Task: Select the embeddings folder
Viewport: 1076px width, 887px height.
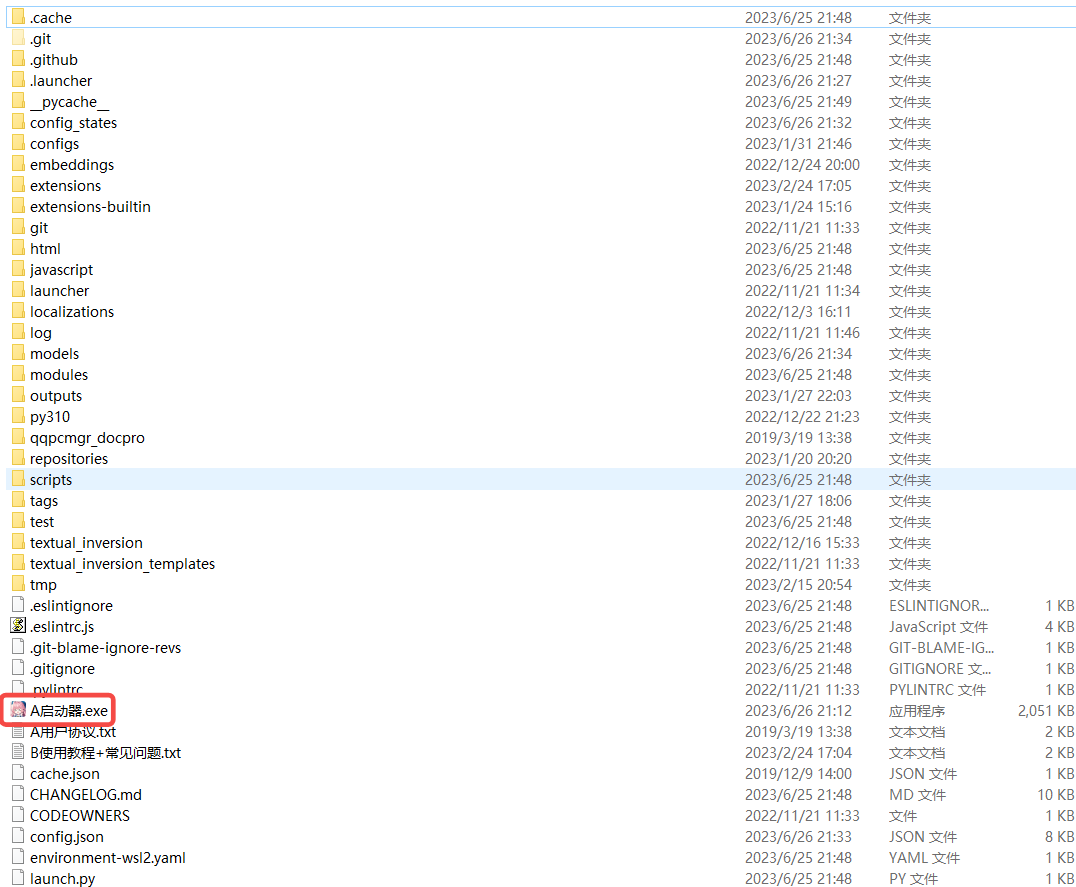Action: [x=72, y=164]
